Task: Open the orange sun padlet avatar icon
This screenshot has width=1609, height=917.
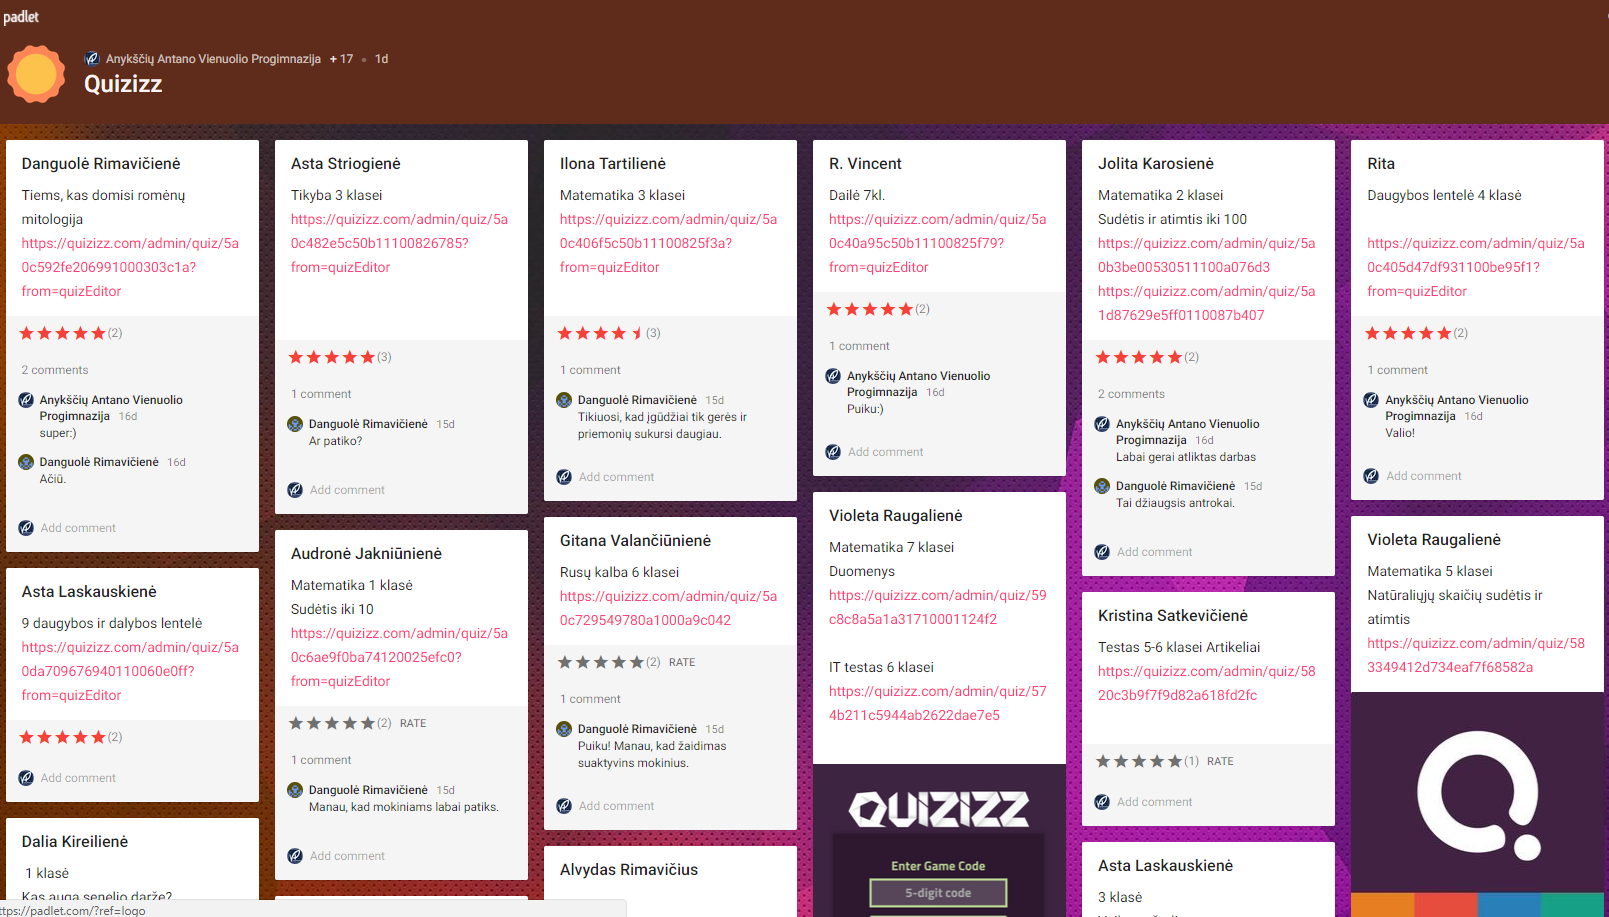Action: point(36,74)
